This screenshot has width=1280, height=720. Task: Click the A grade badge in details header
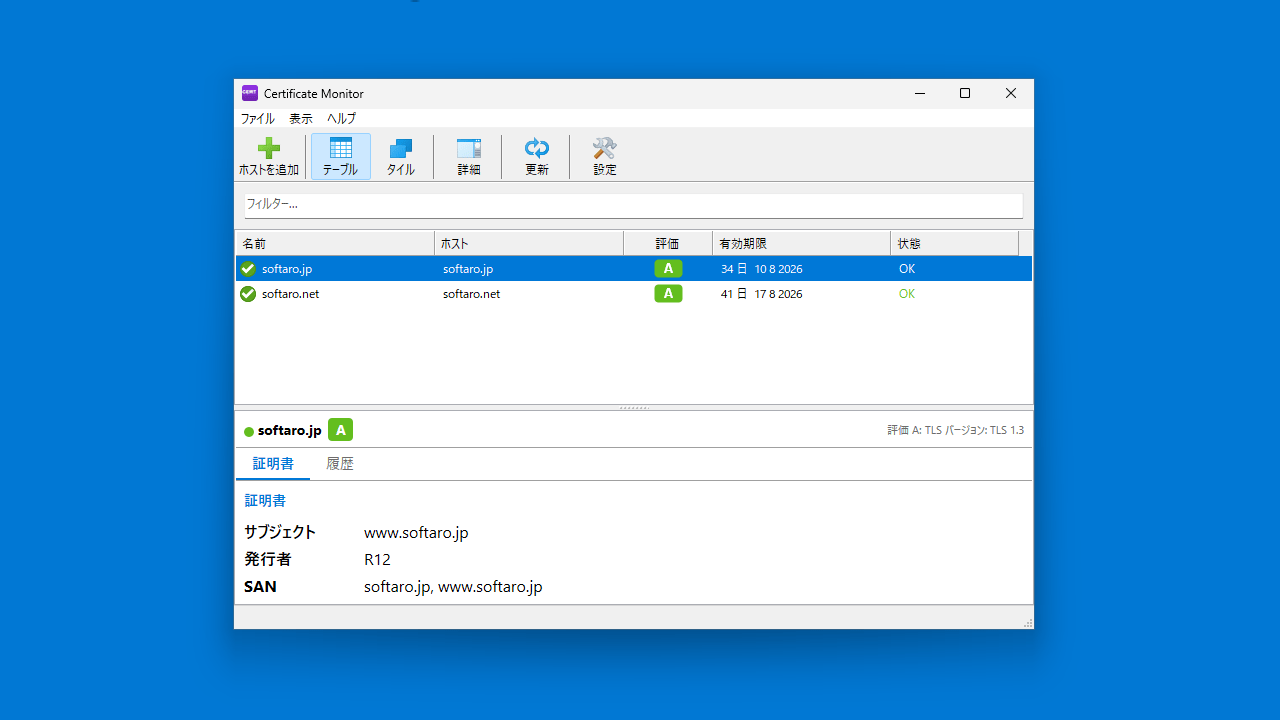pyautogui.click(x=340, y=430)
